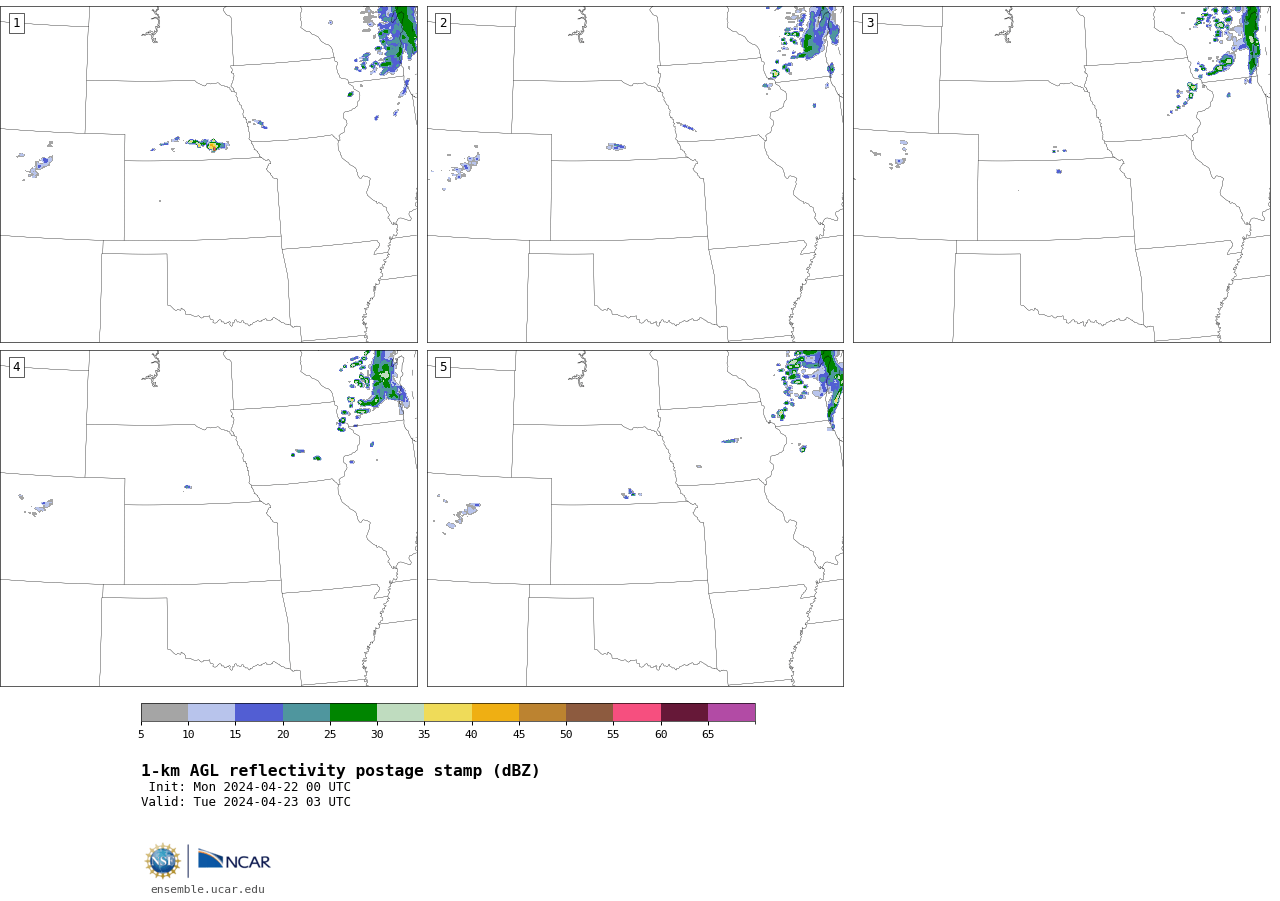Open ensemble member 5 reflectivity map
Viewport: 1280px width, 901px height.
(635, 518)
